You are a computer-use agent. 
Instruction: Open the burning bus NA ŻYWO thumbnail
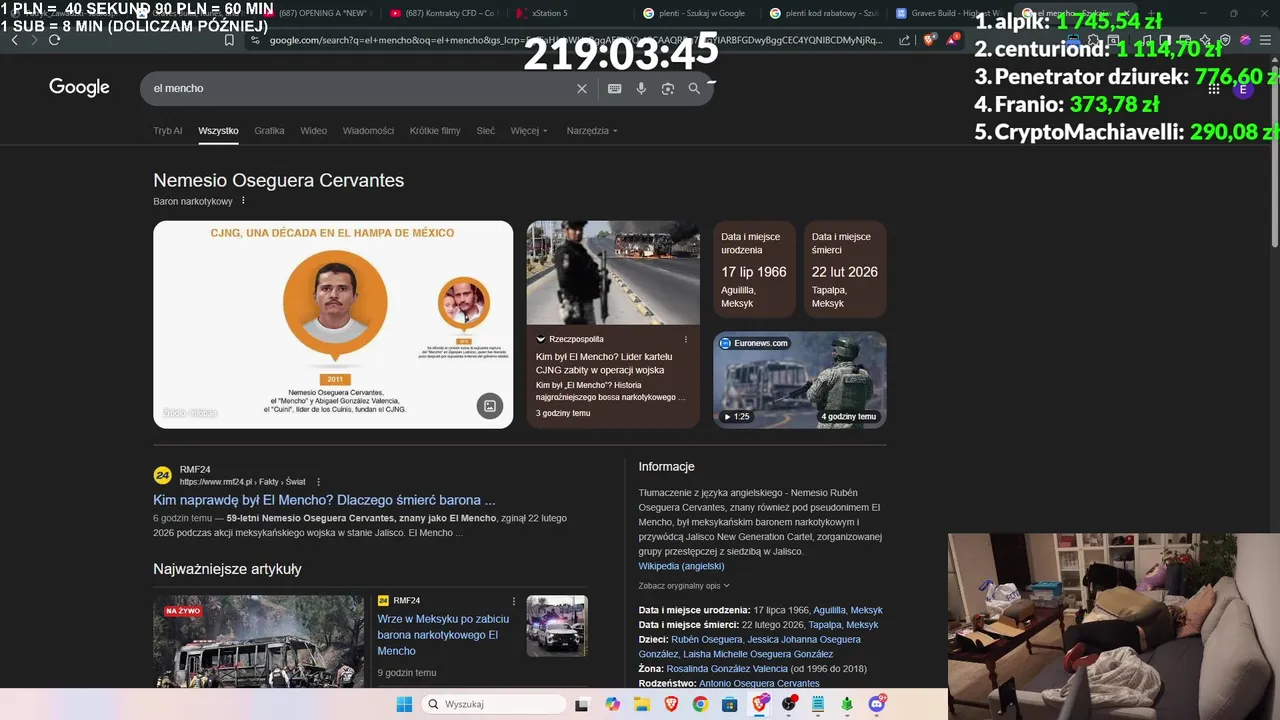click(258, 642)
